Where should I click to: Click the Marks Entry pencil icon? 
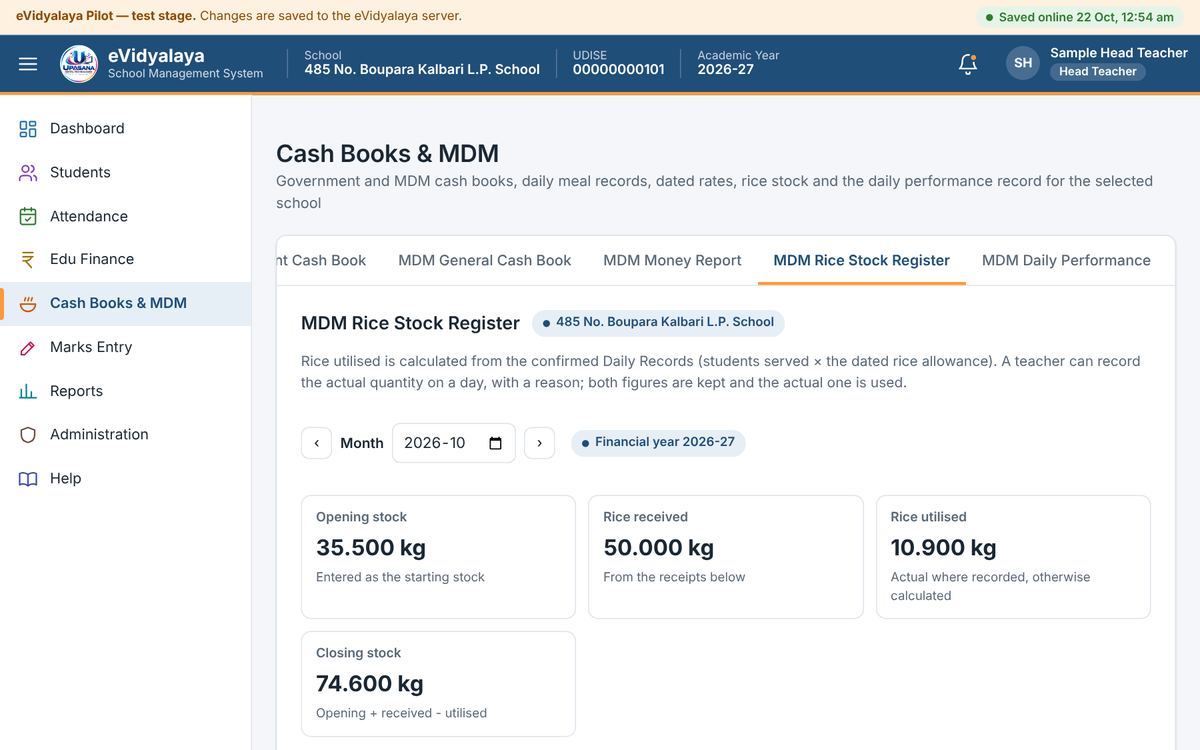[28, 348]
